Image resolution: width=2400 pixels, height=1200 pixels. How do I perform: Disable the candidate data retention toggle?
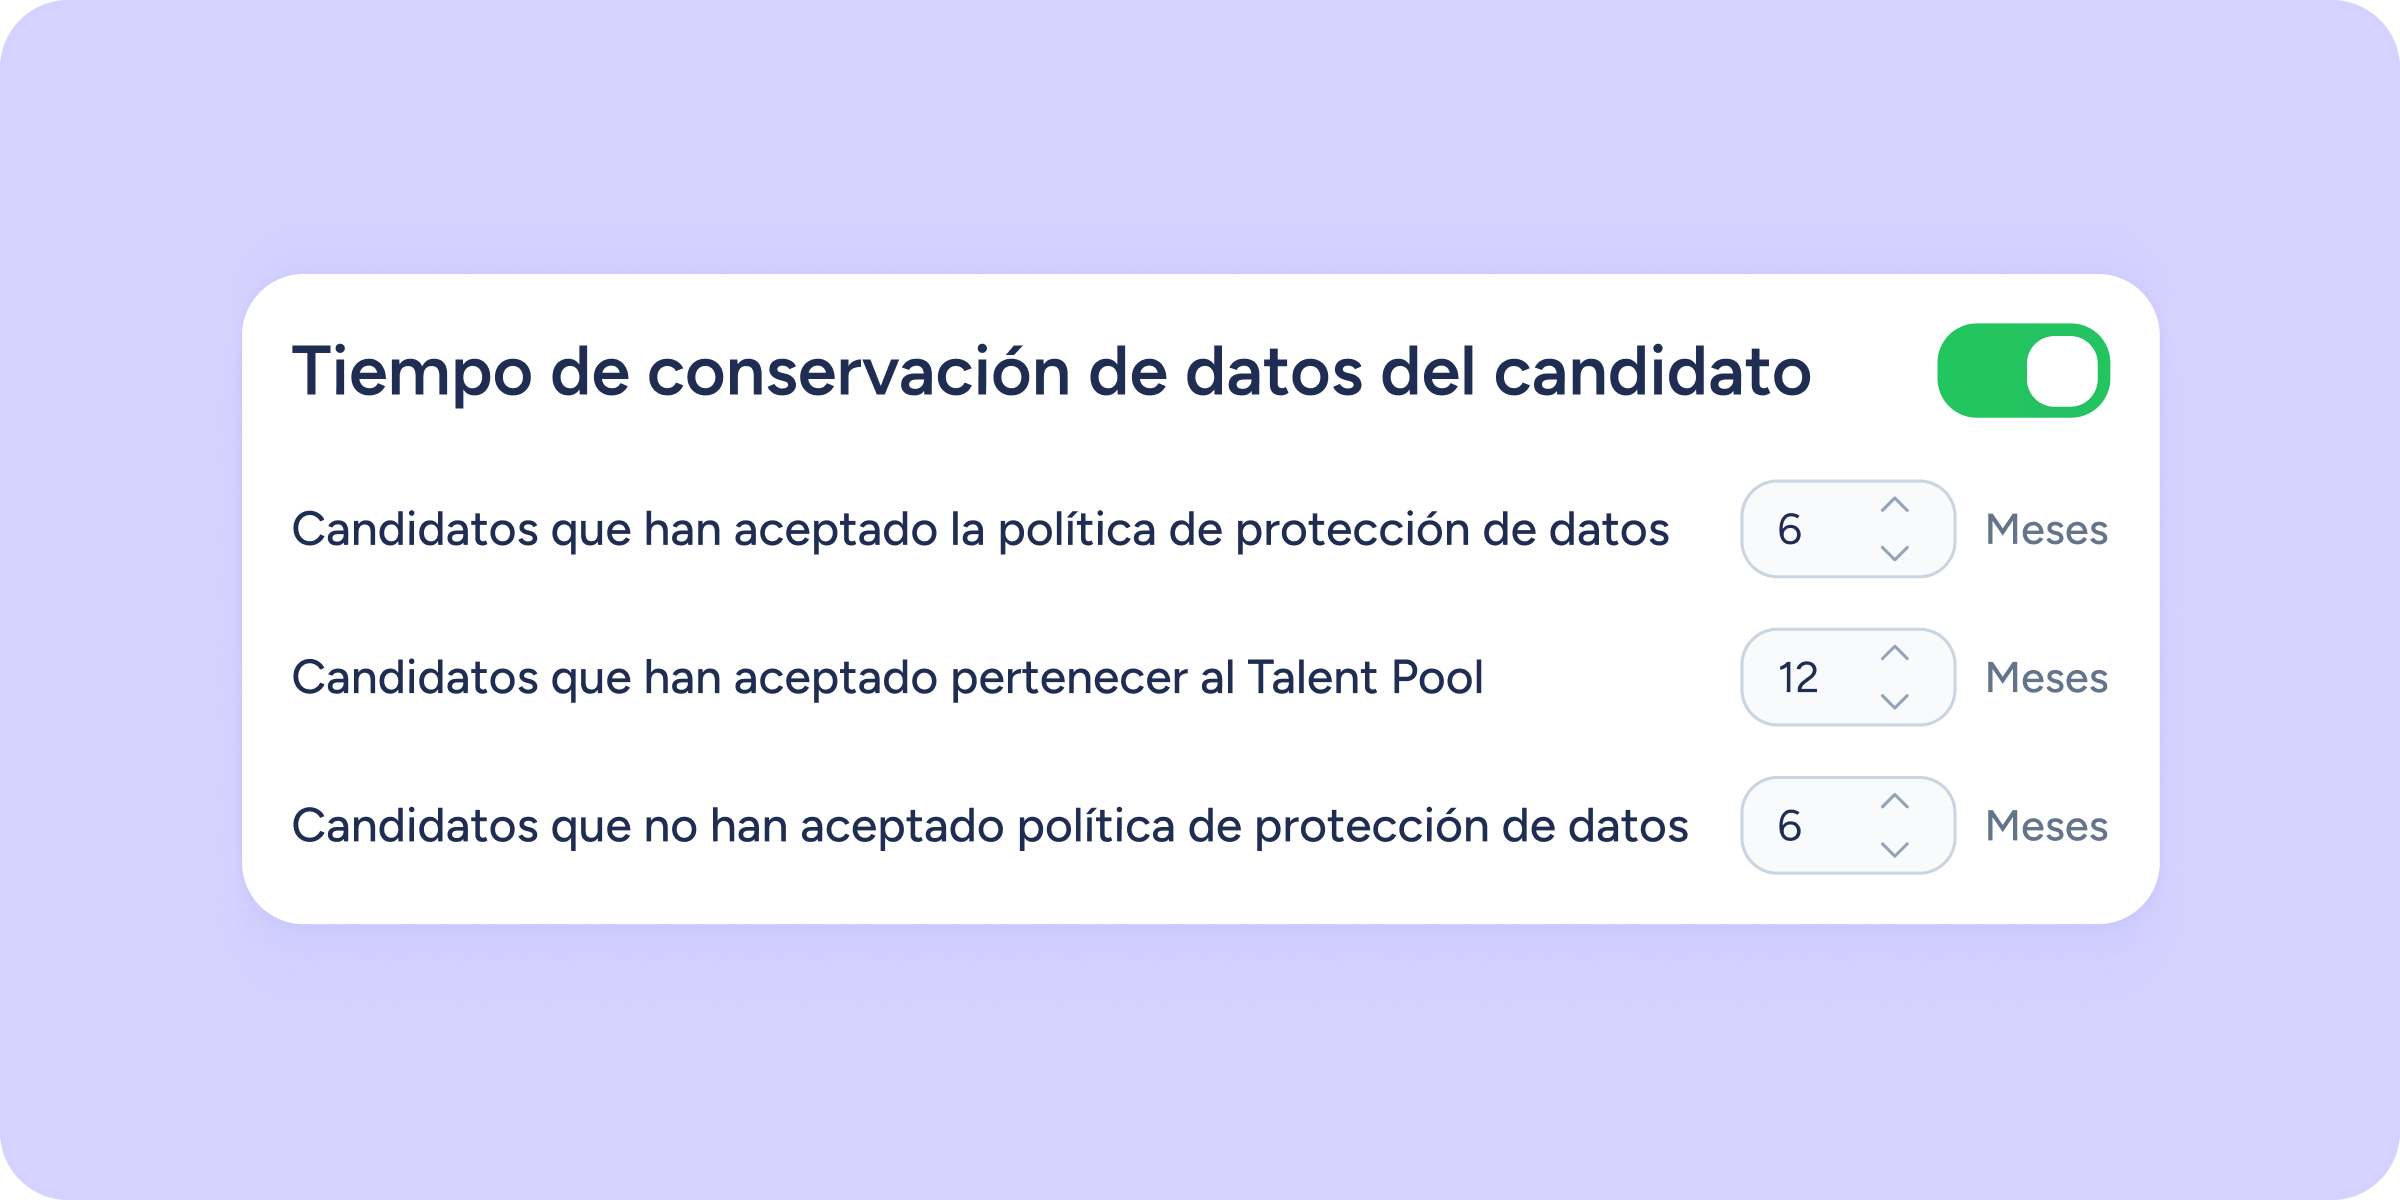click(2022, 370)
